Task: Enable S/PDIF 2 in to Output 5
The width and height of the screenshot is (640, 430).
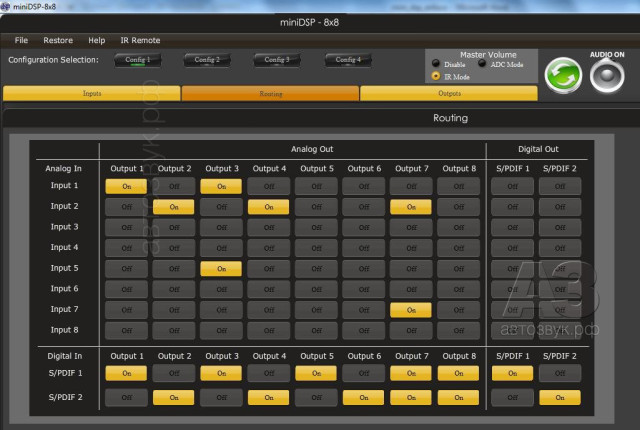Action: pos(316,397)
